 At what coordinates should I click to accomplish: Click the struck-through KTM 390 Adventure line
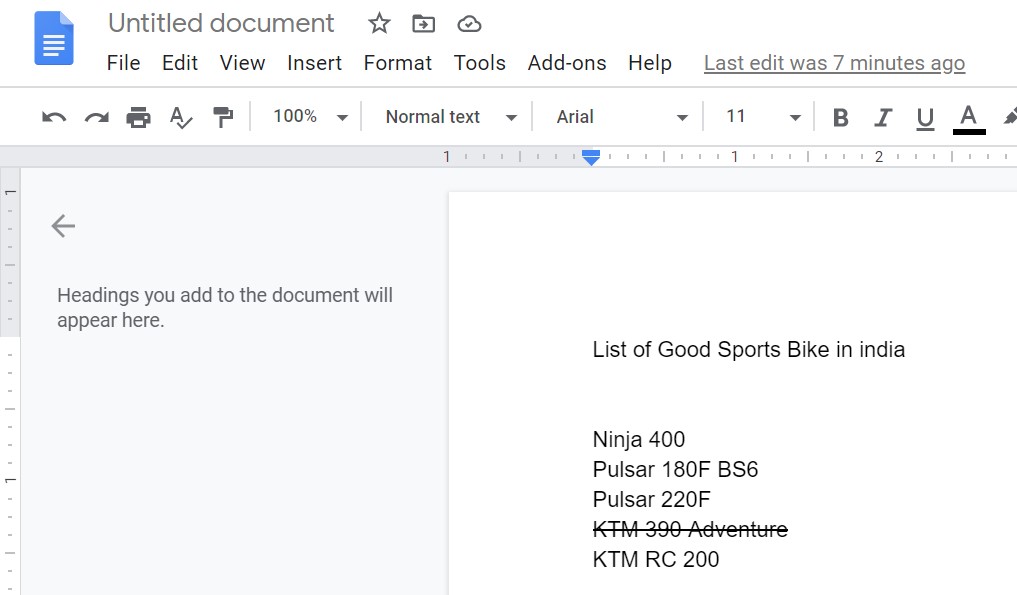coord(690,529)
